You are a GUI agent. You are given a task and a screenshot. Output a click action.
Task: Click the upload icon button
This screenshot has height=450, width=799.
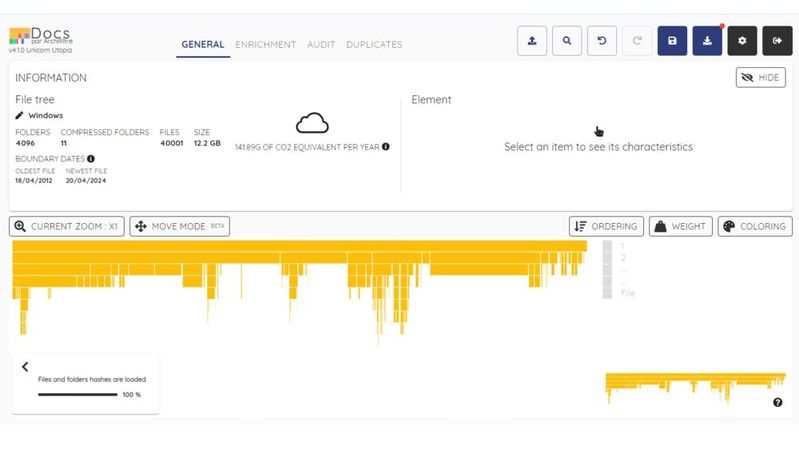click(x=532, y=41)
